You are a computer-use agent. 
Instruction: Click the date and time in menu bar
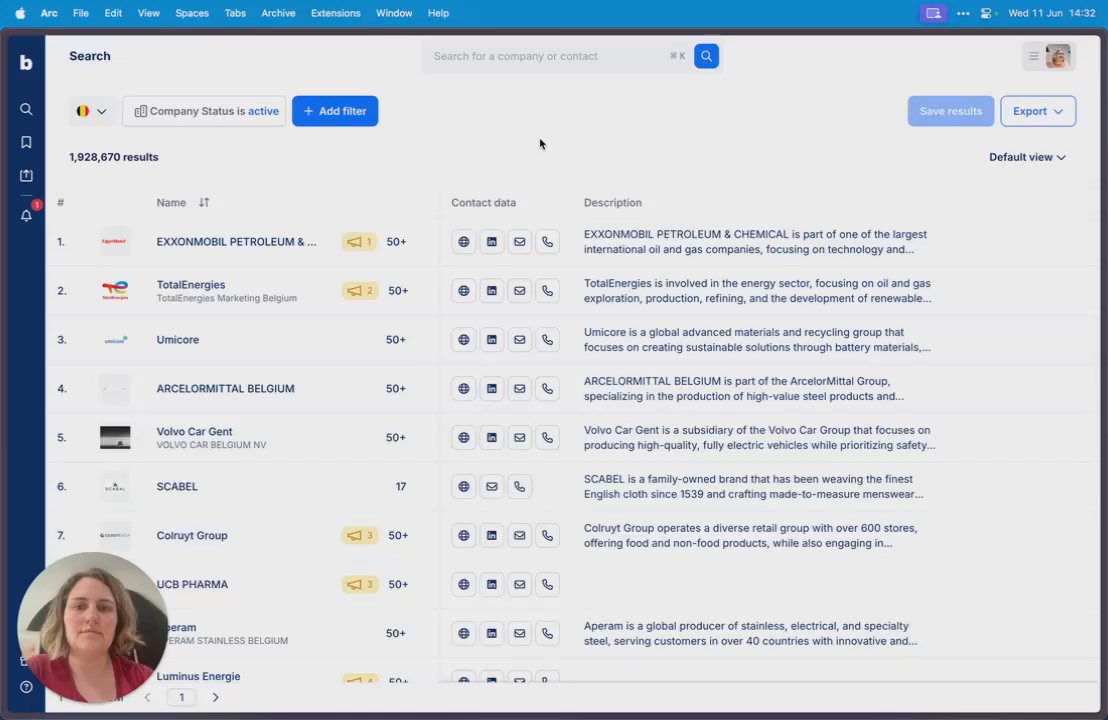click(x=1051, y=13)
